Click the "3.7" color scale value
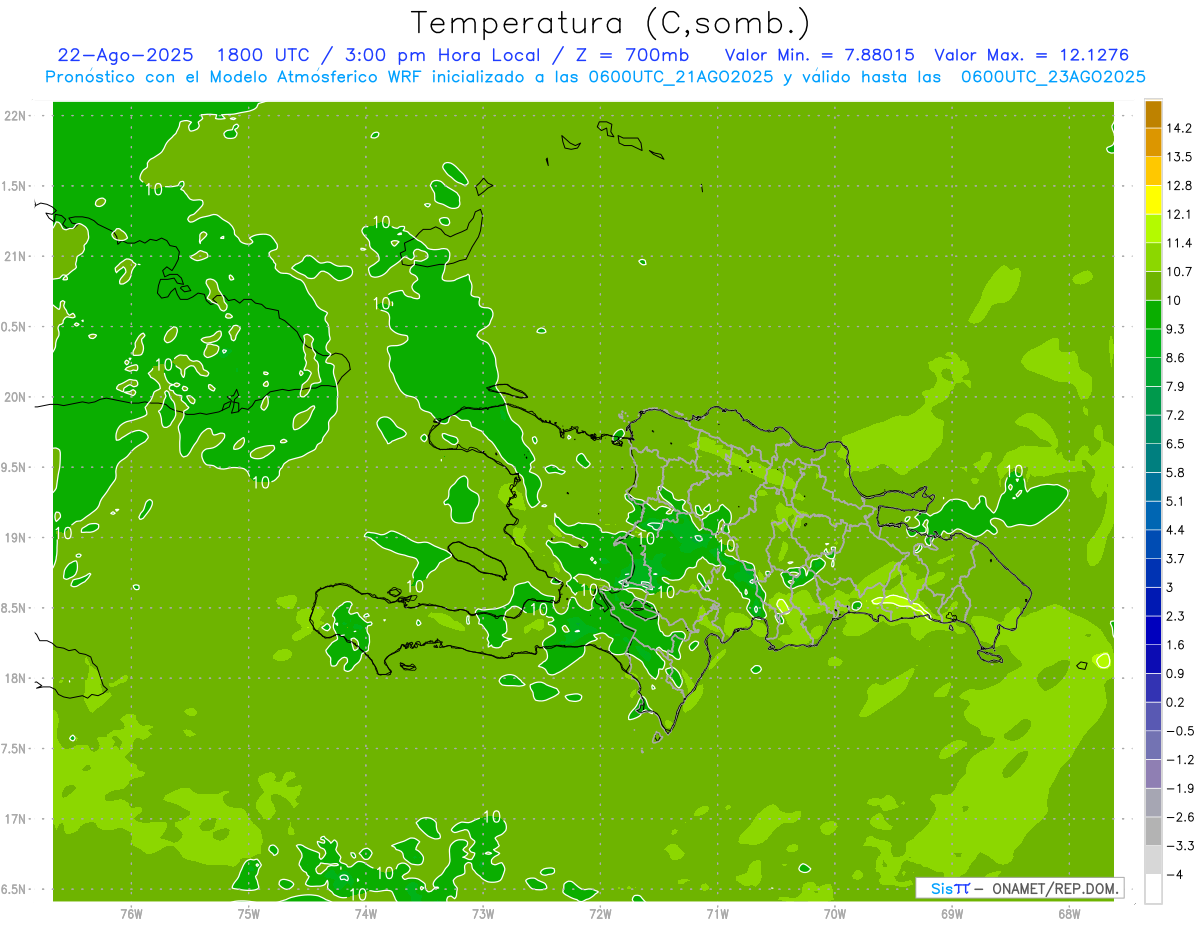The width and height of the screenshot is (1200, 927). (1176, 559)
